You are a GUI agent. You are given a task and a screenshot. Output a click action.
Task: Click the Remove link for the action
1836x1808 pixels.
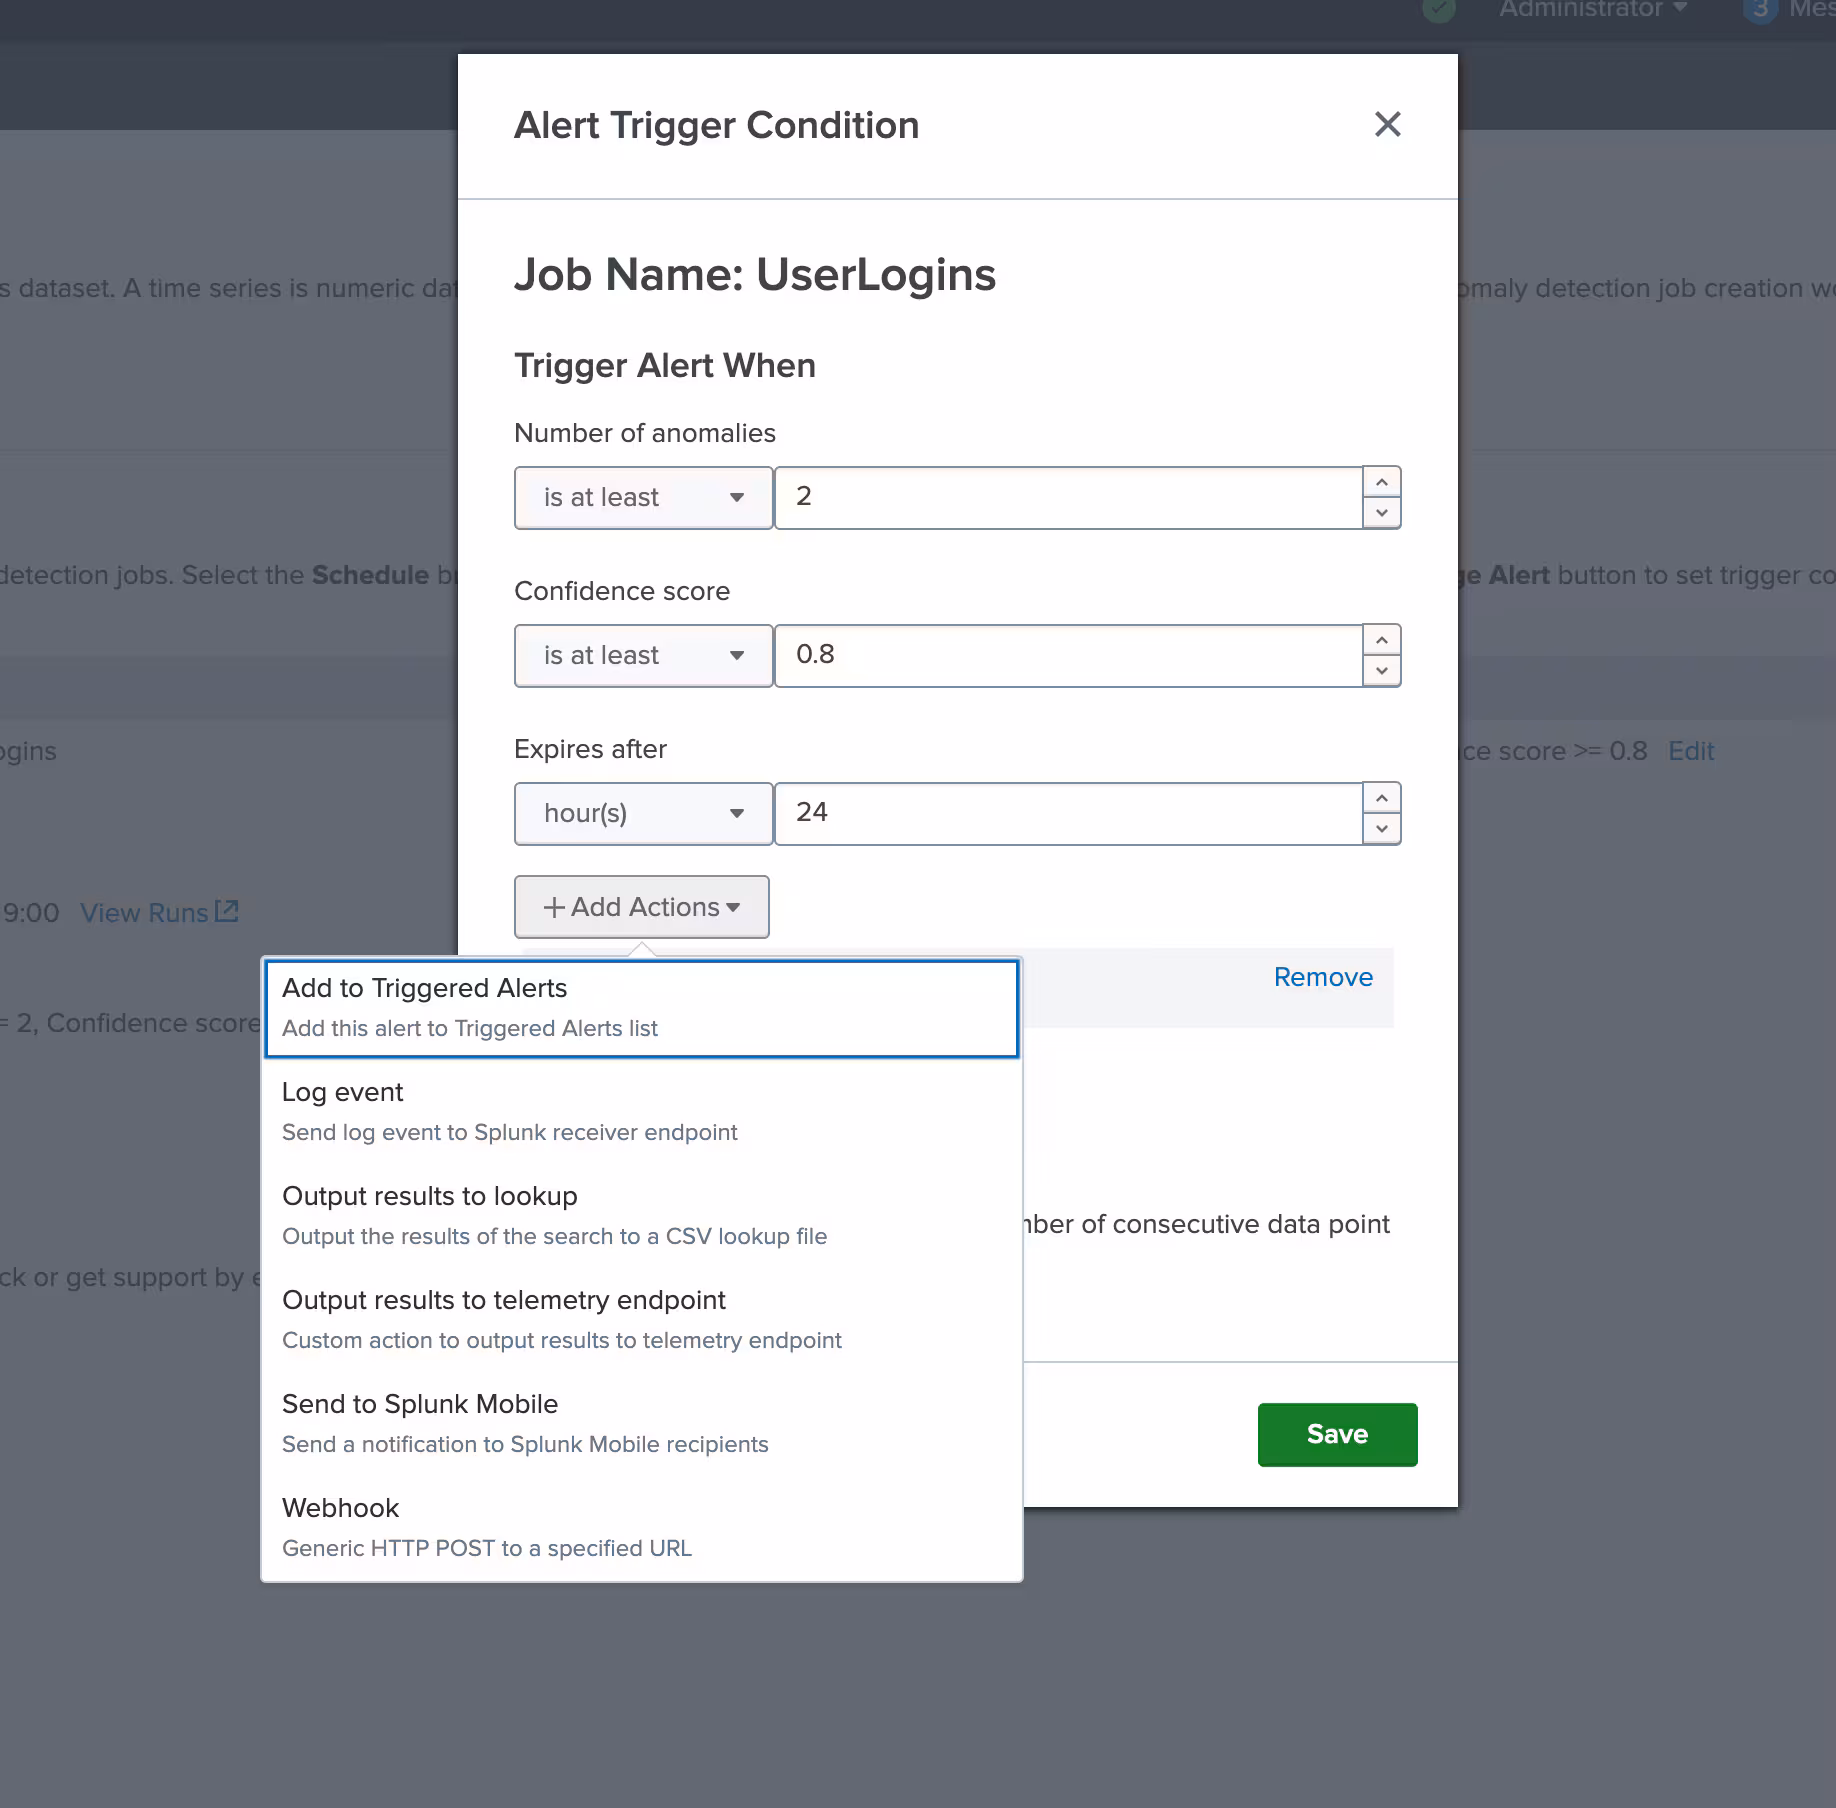(x=1323, y=977)
